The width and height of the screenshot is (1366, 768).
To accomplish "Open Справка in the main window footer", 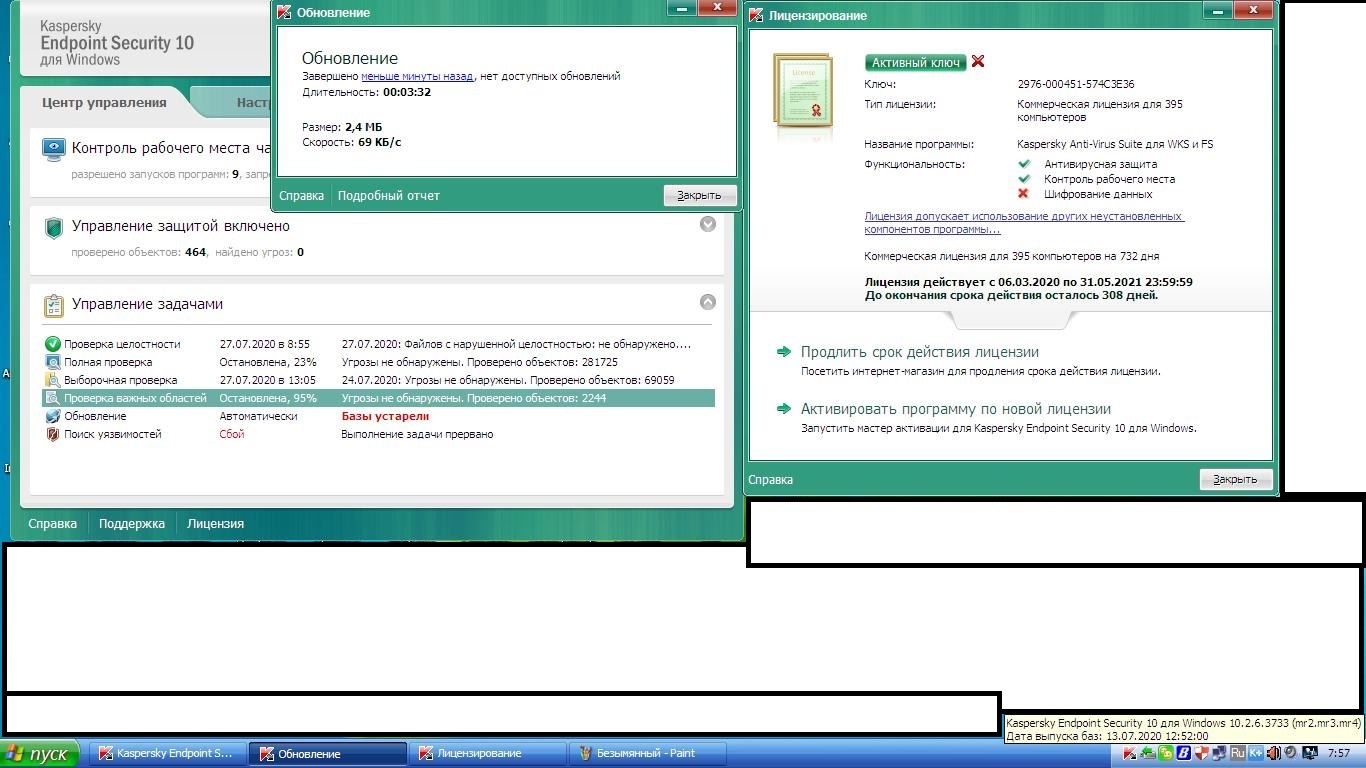I will click(x=52, y=523).
